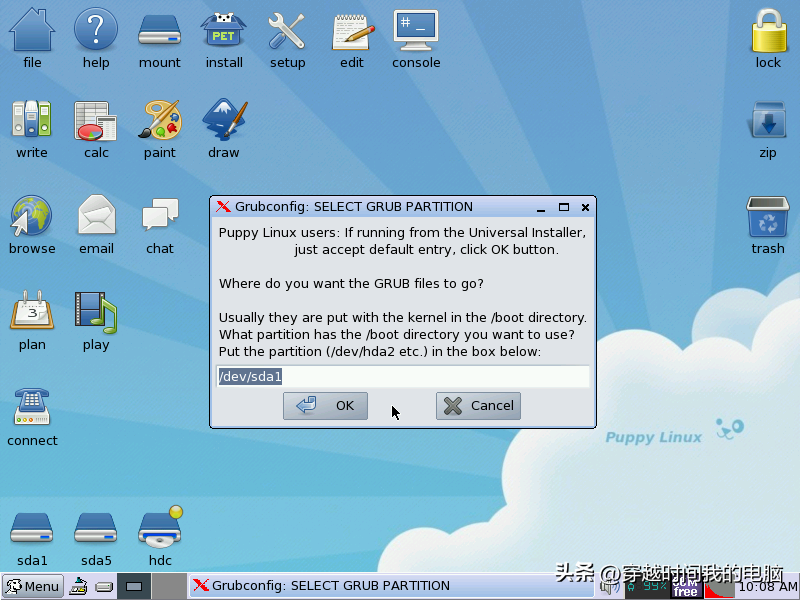800x600 pixels.
Task: Open the console terminal icon
Action: click(x=416, y=31)
